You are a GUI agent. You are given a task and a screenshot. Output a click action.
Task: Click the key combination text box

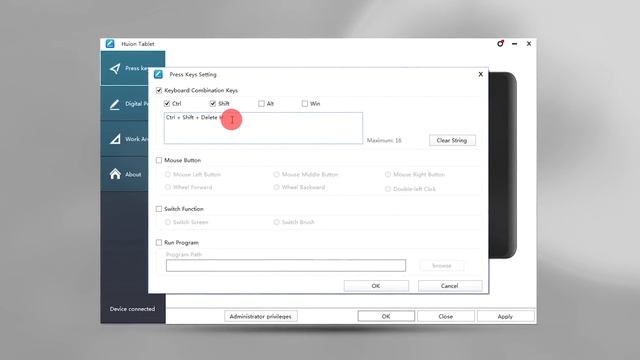coord(263,128)
